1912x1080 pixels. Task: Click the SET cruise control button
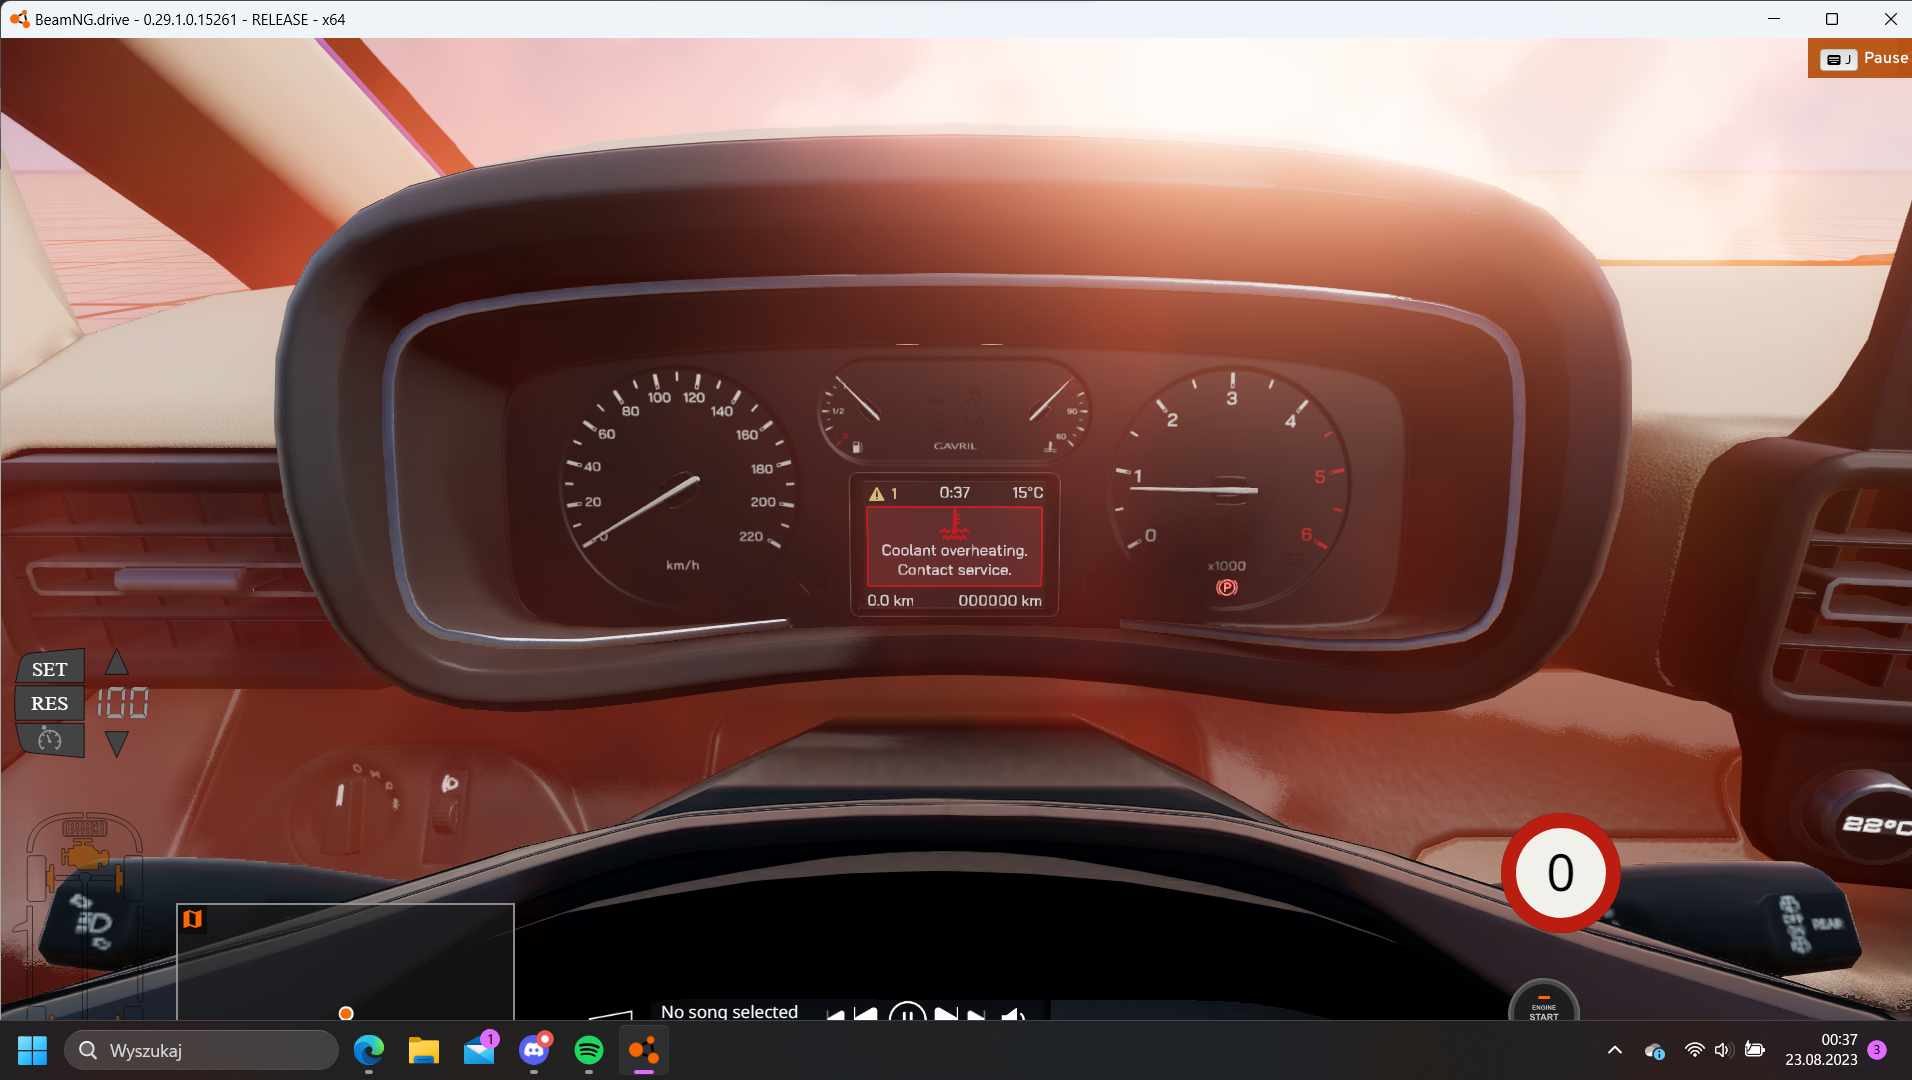pos(50,669)
